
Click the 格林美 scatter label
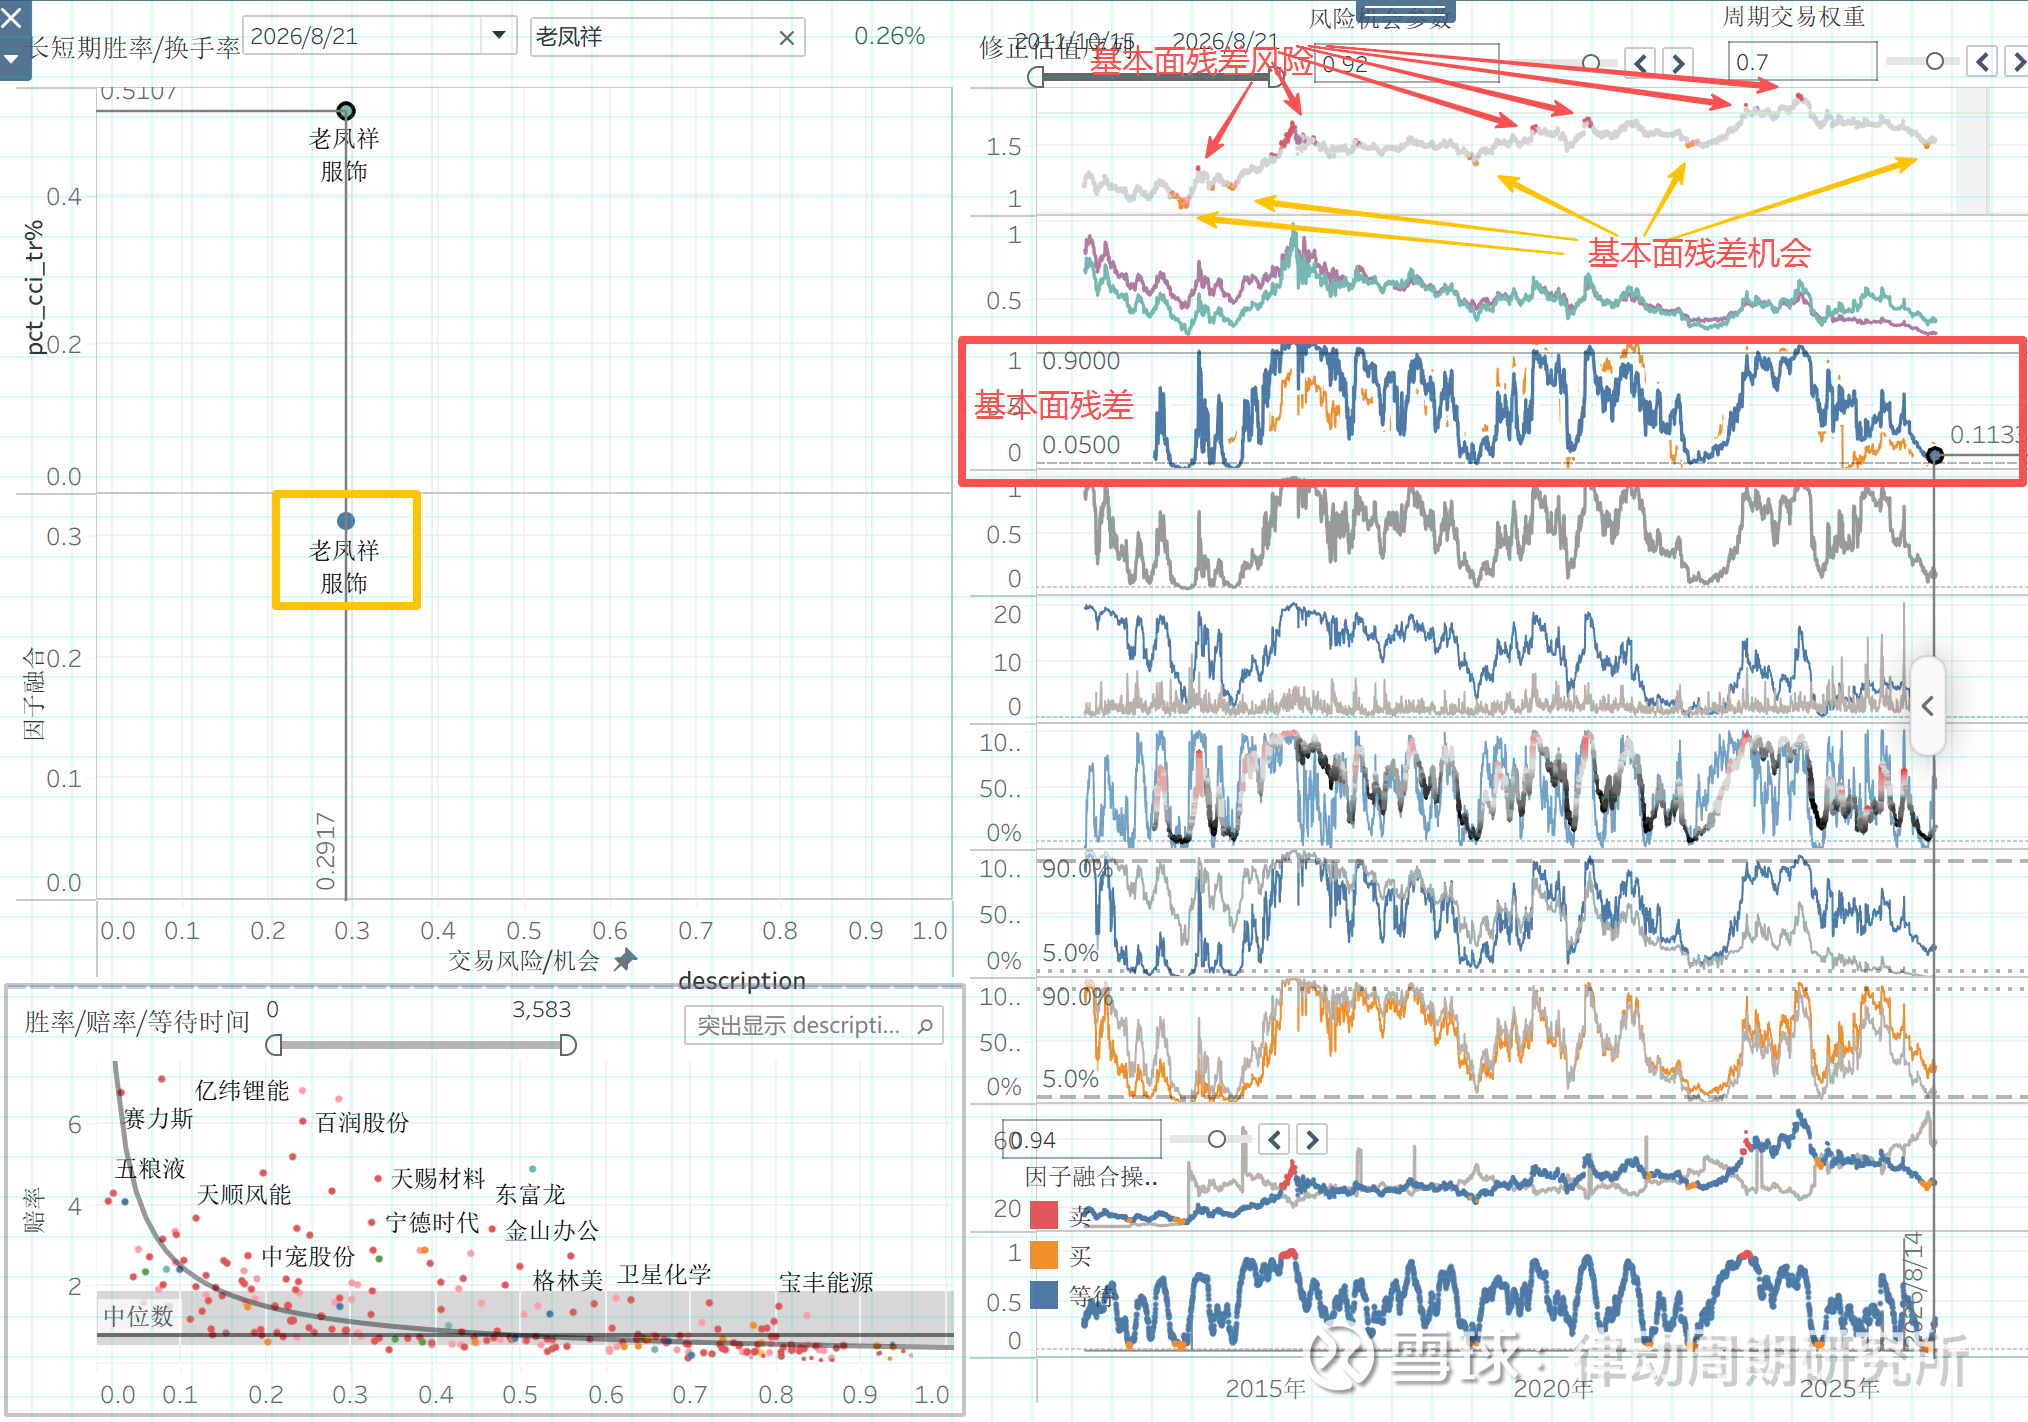[x=568, y=1280]
